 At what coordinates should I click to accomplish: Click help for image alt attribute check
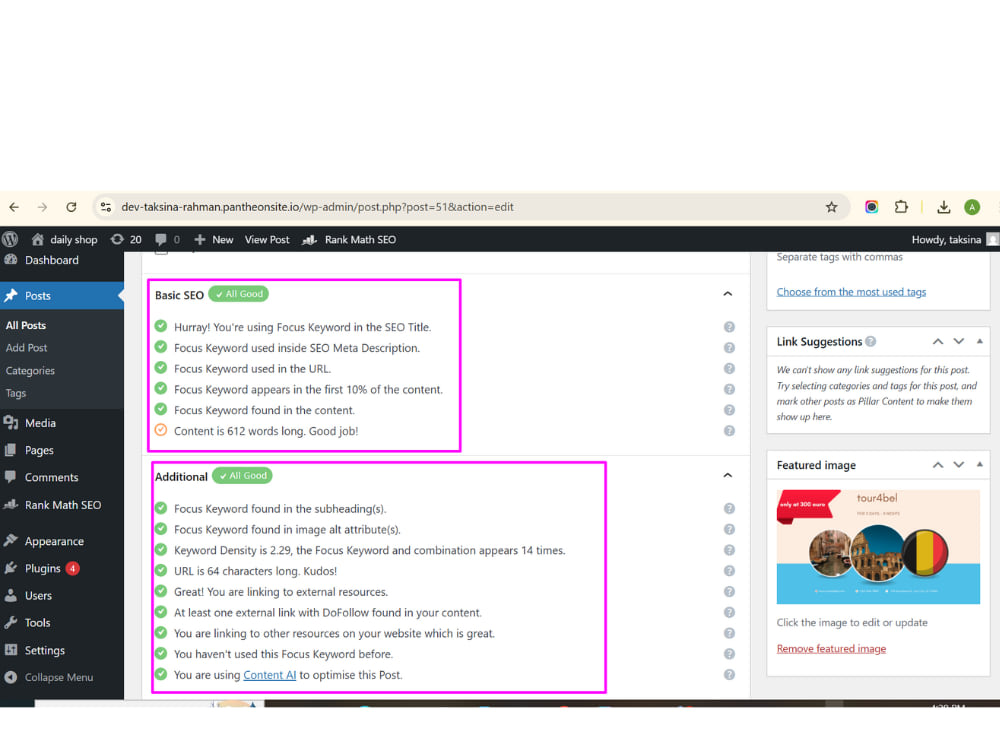pos(729,529)
